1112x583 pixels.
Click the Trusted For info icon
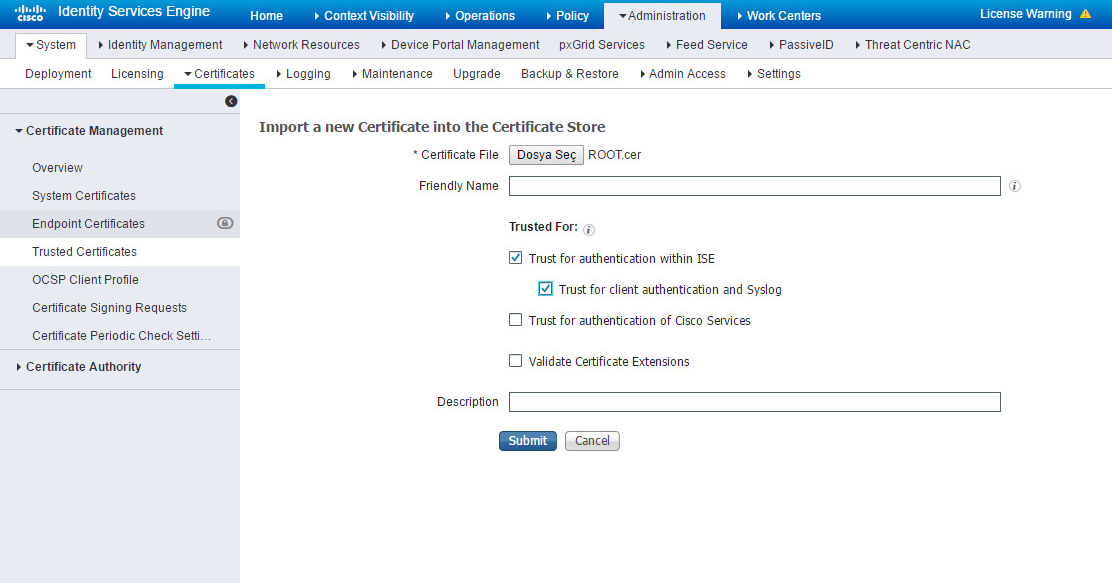point(589,229)
